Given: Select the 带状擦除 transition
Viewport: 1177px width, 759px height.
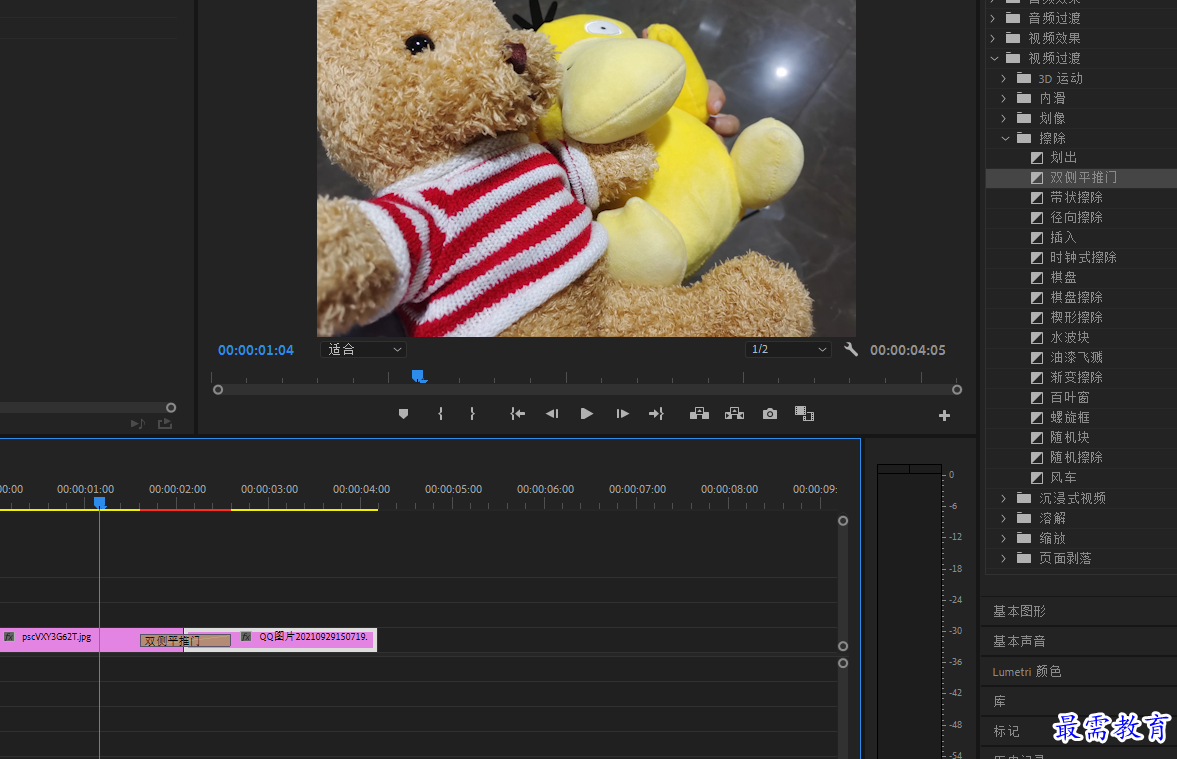Looking at the screenshot, I should pos(1076,197).
